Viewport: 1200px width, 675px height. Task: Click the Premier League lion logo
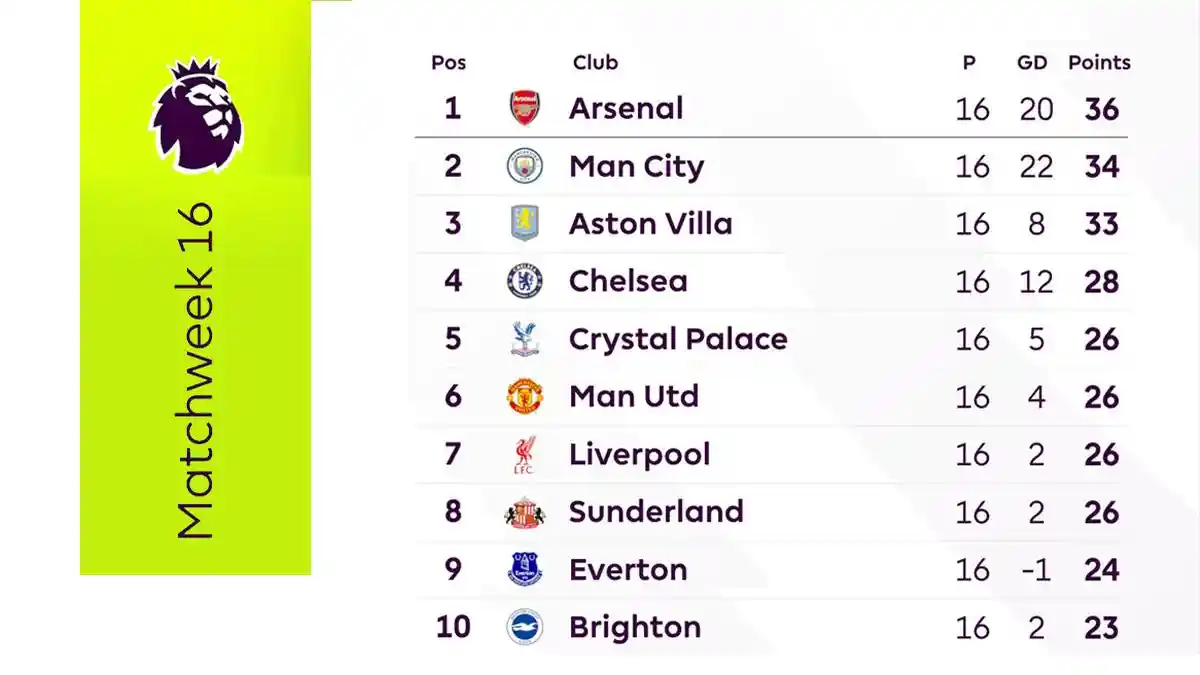196,114
